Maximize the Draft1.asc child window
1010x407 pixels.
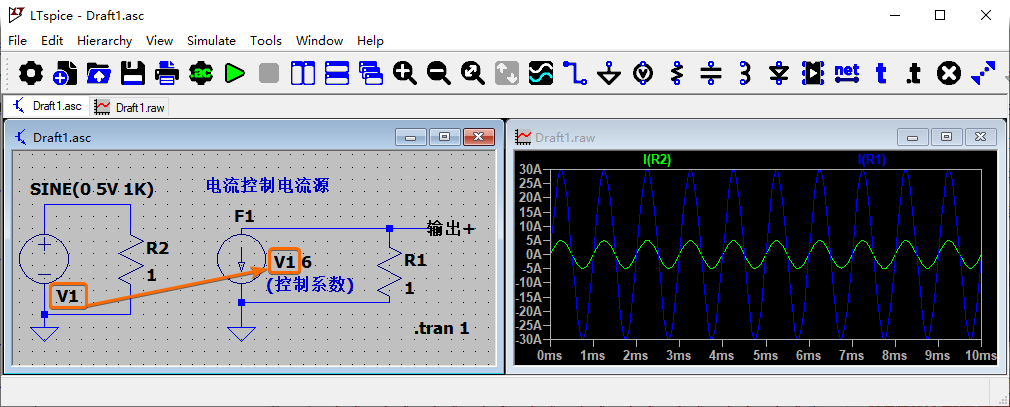(444, 137)
